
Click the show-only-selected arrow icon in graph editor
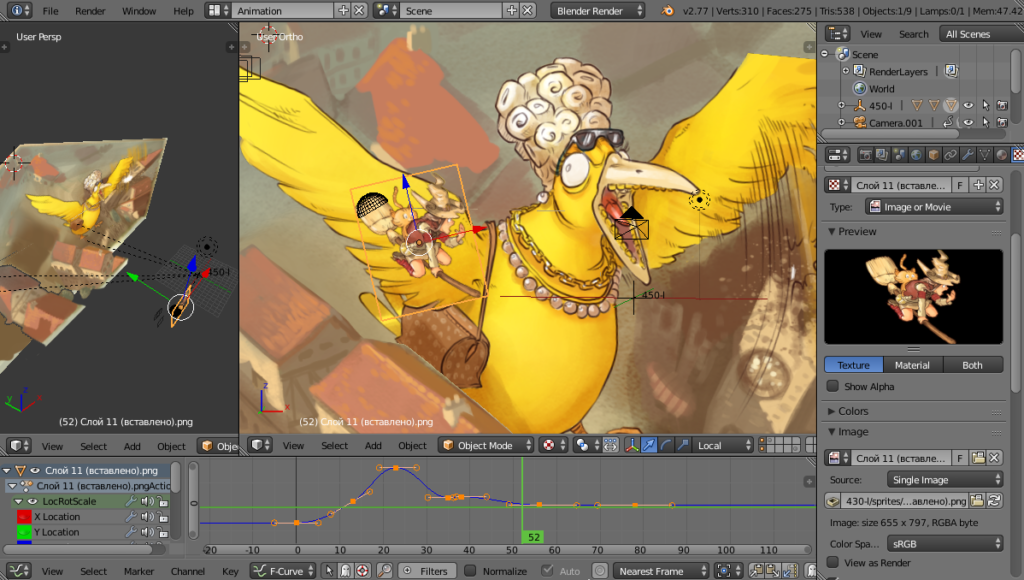pos(329,571)
